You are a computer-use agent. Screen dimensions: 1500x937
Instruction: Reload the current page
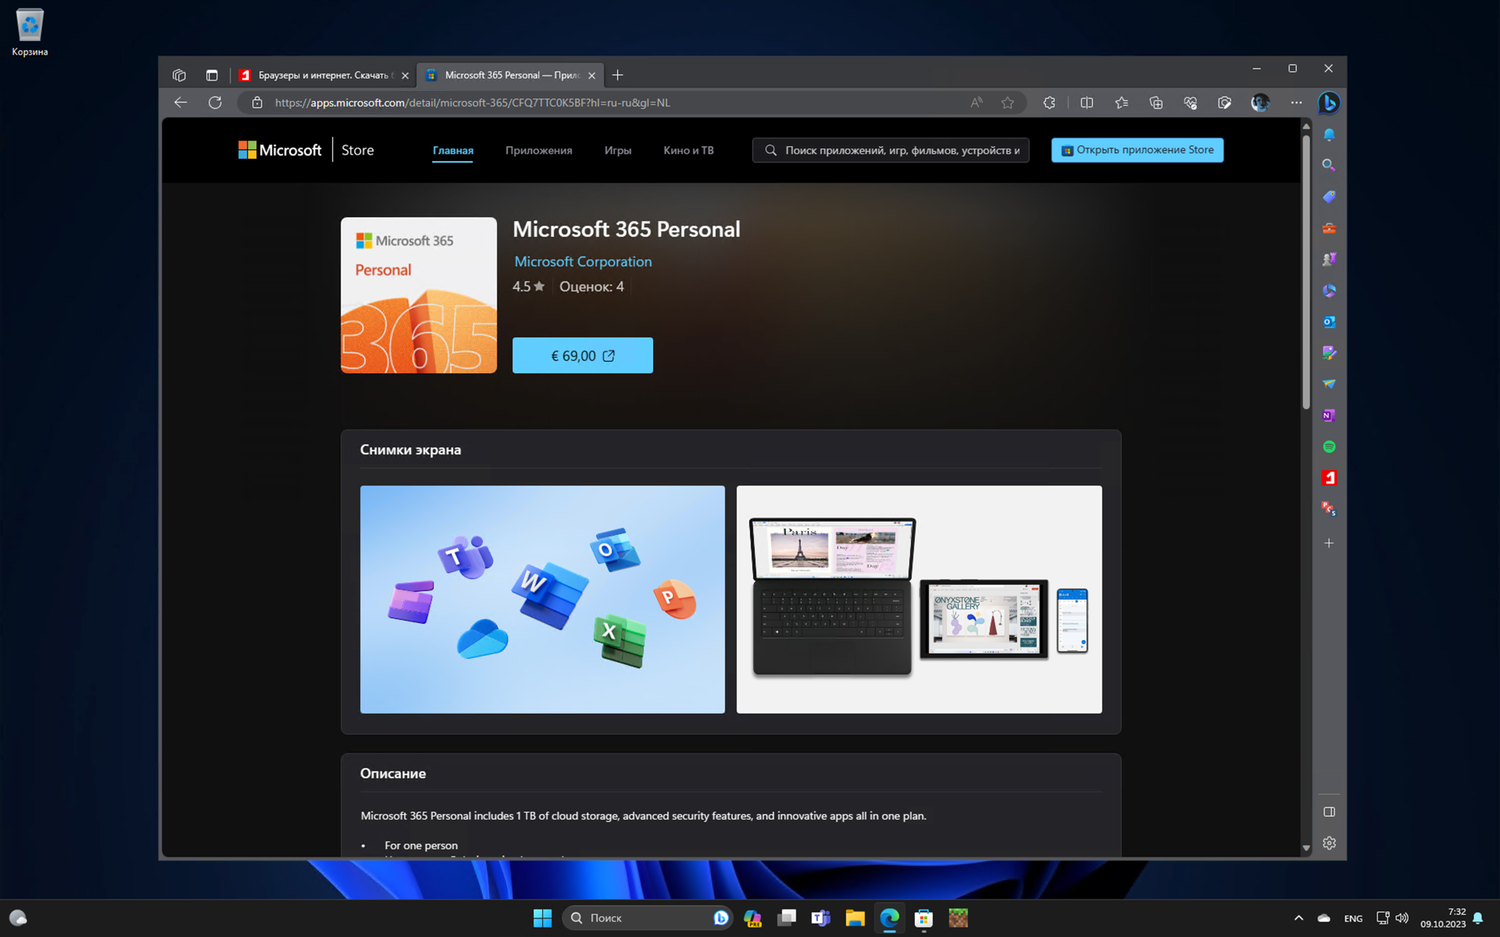(214, 102)
